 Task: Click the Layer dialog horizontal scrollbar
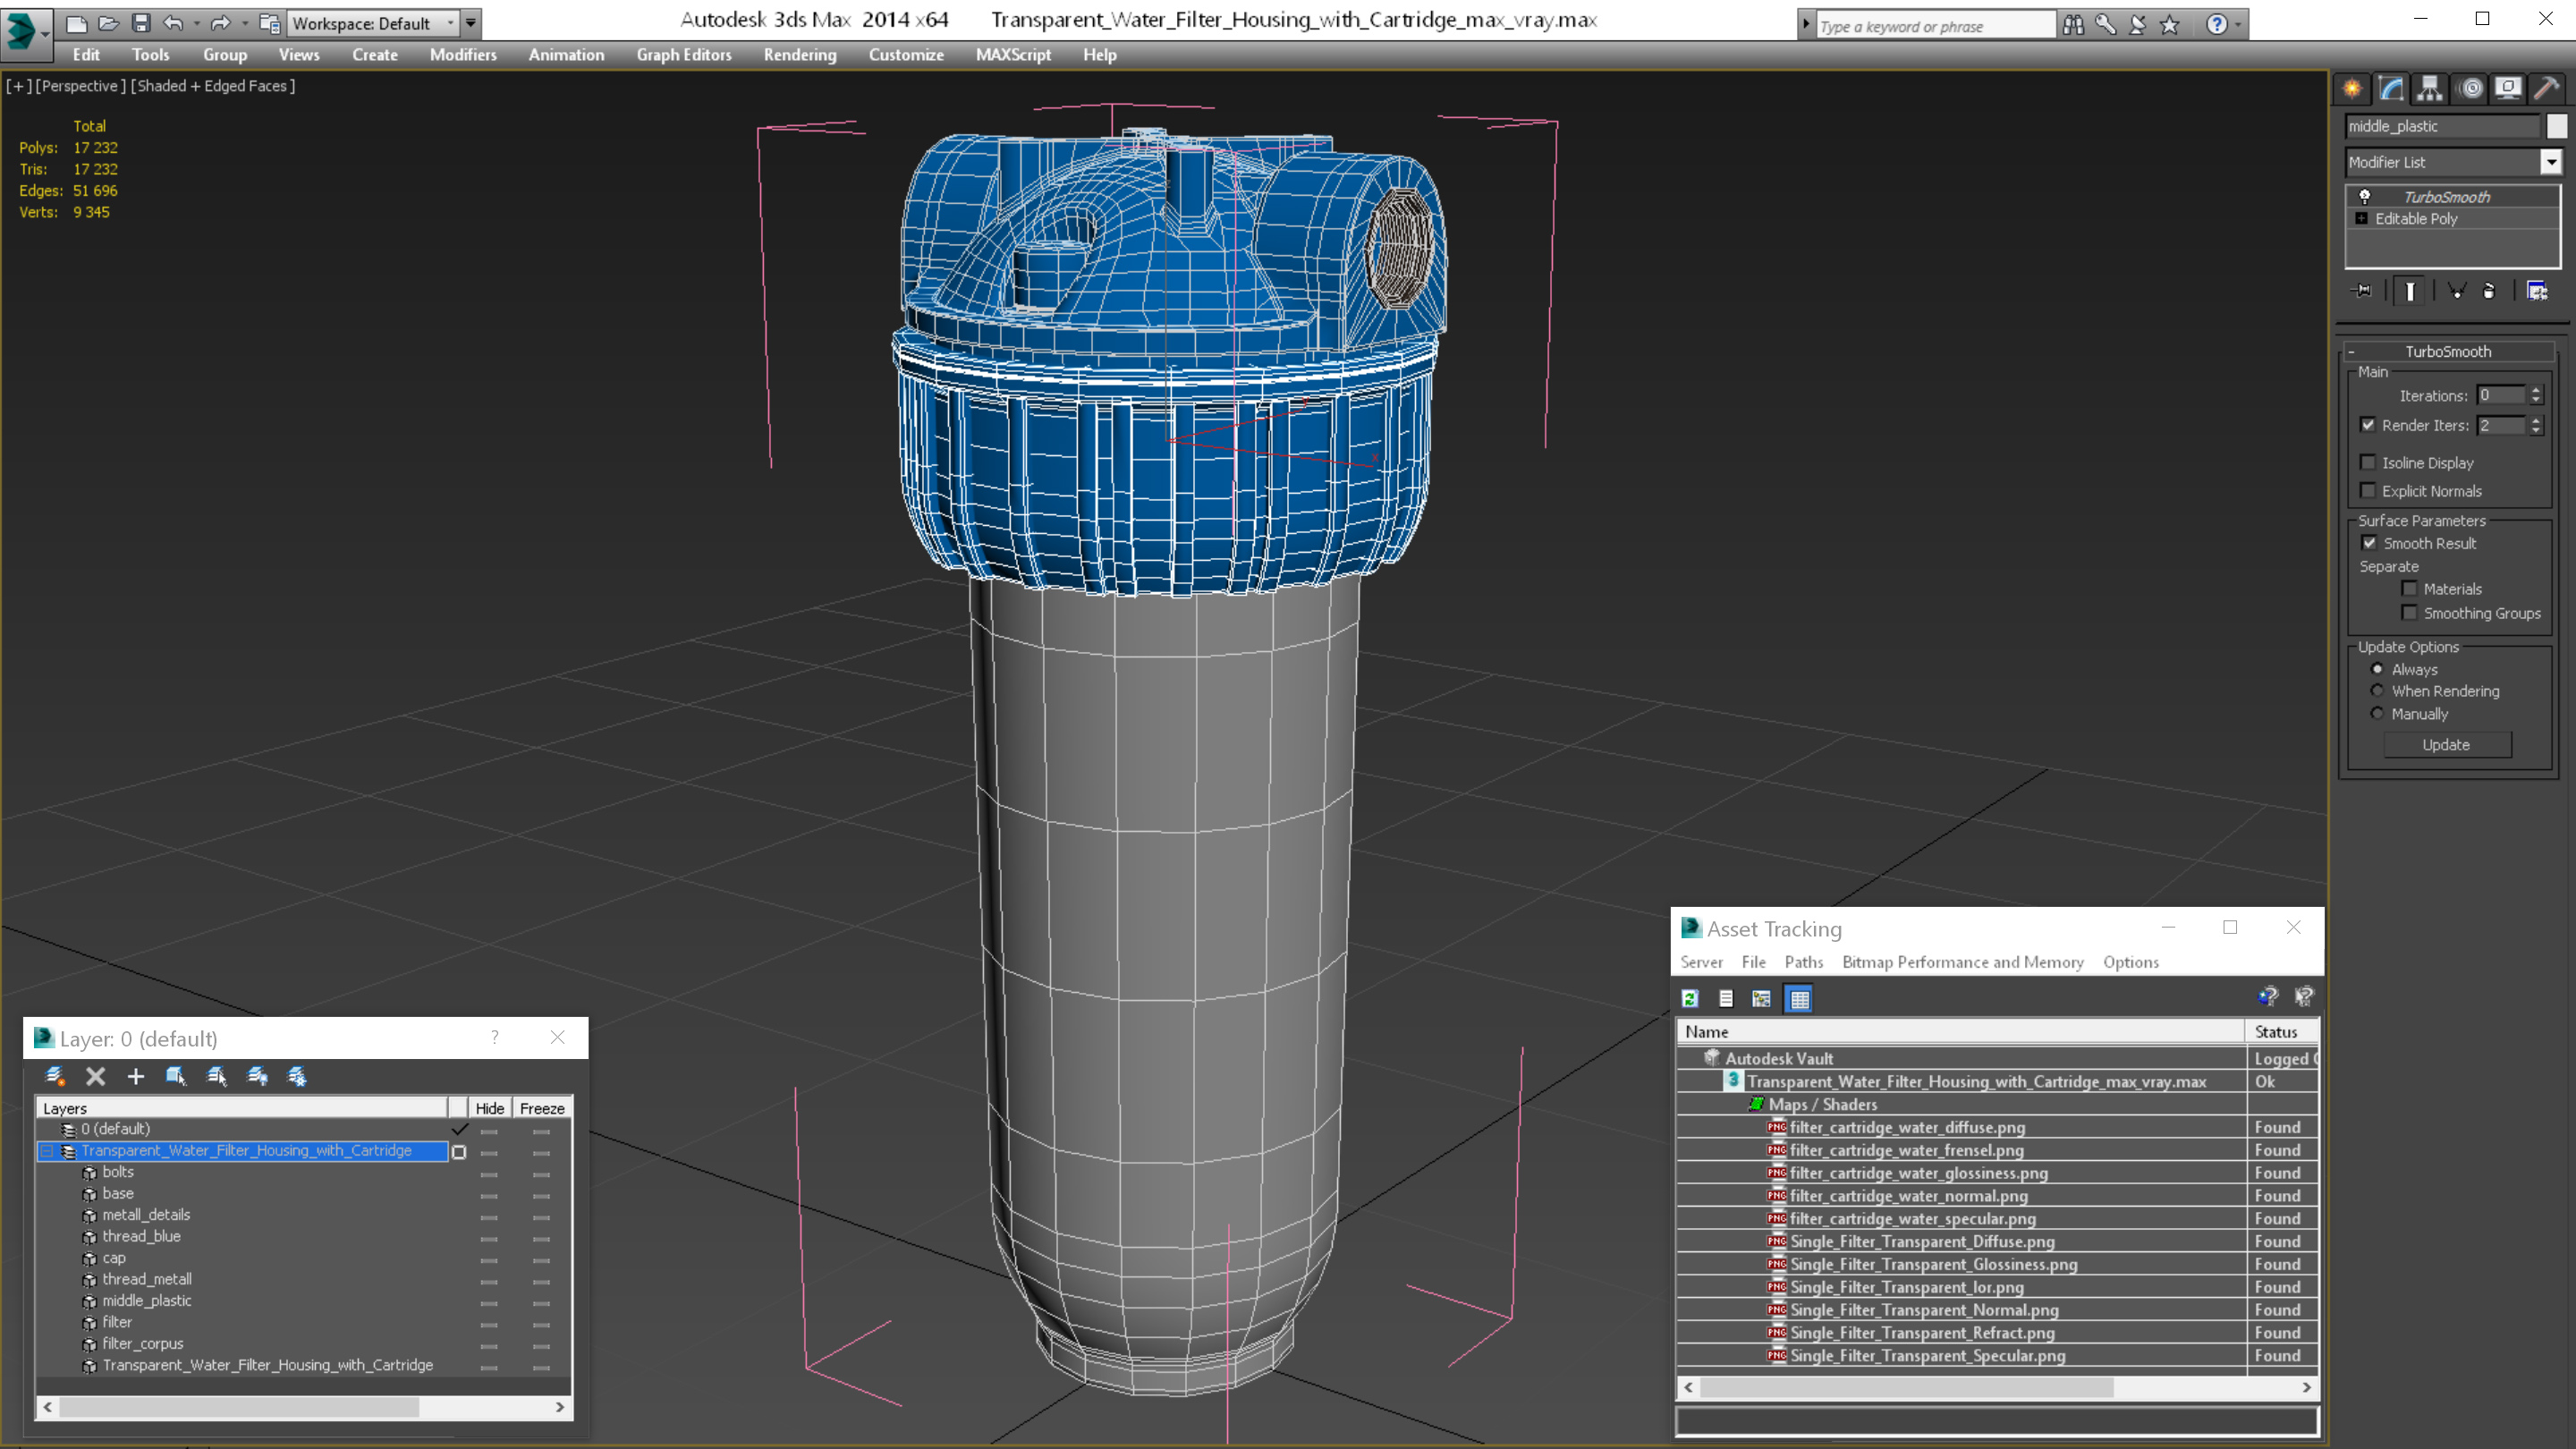[x=304, y=1407]
